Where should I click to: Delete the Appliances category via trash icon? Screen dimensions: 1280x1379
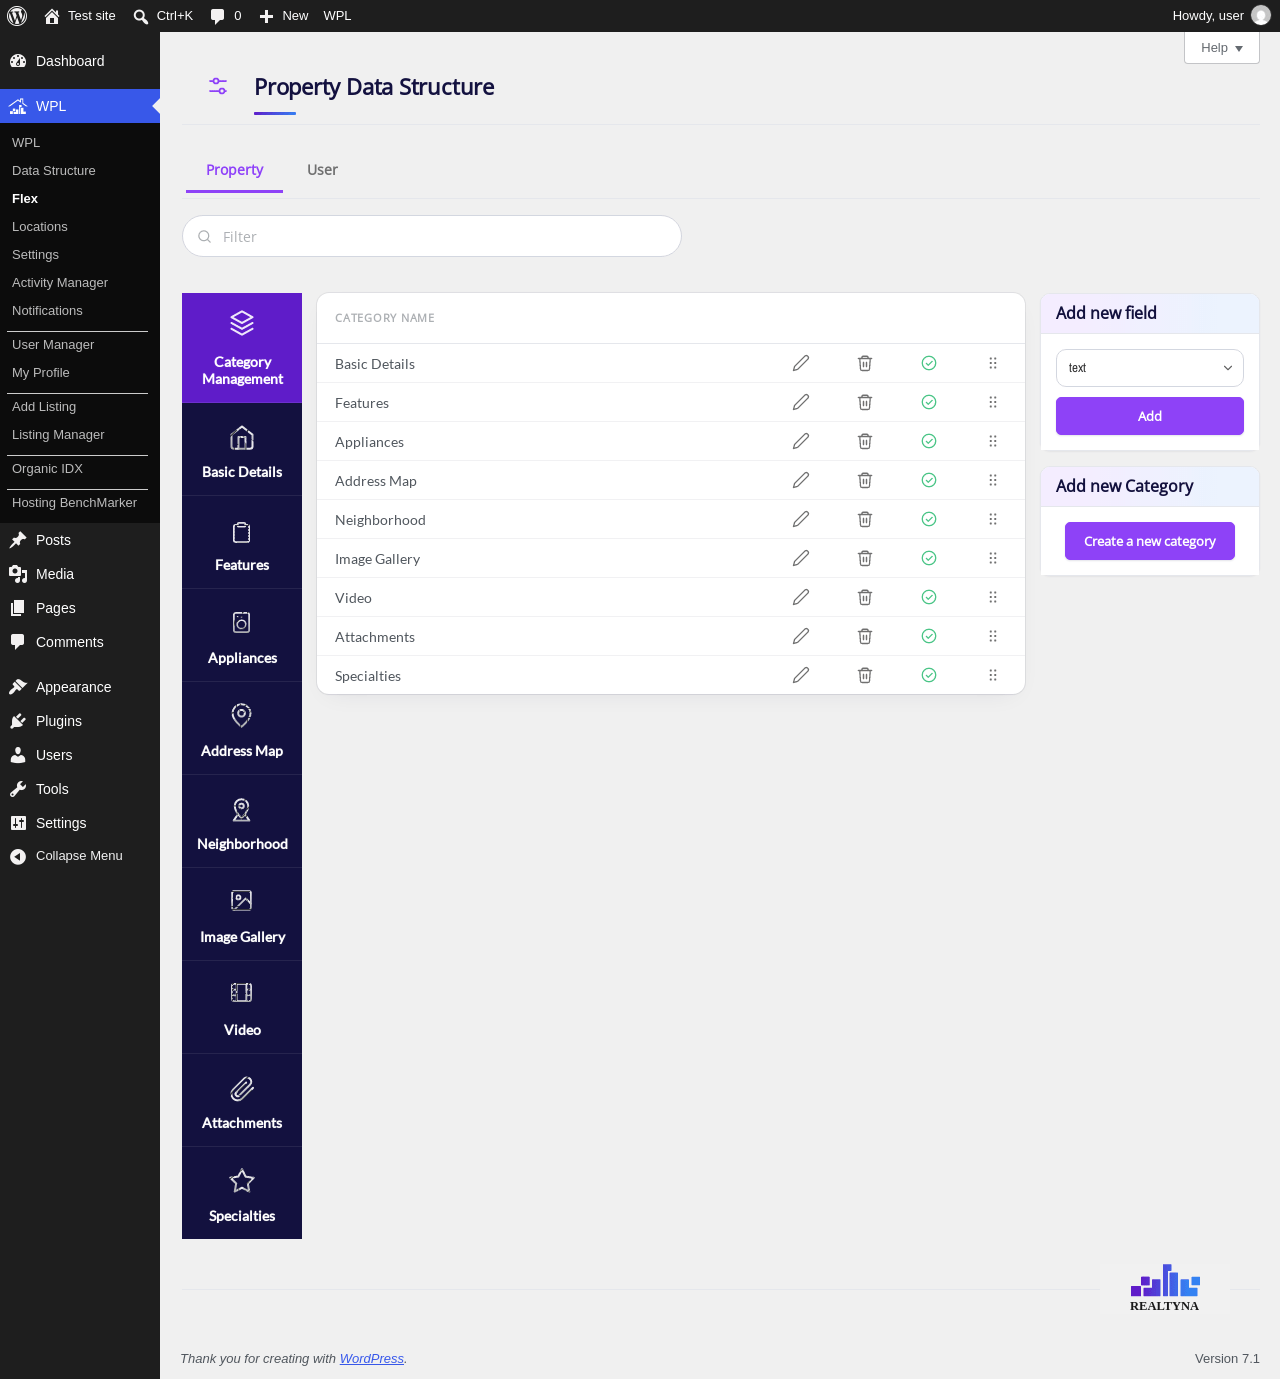click(x=865, y=441)
